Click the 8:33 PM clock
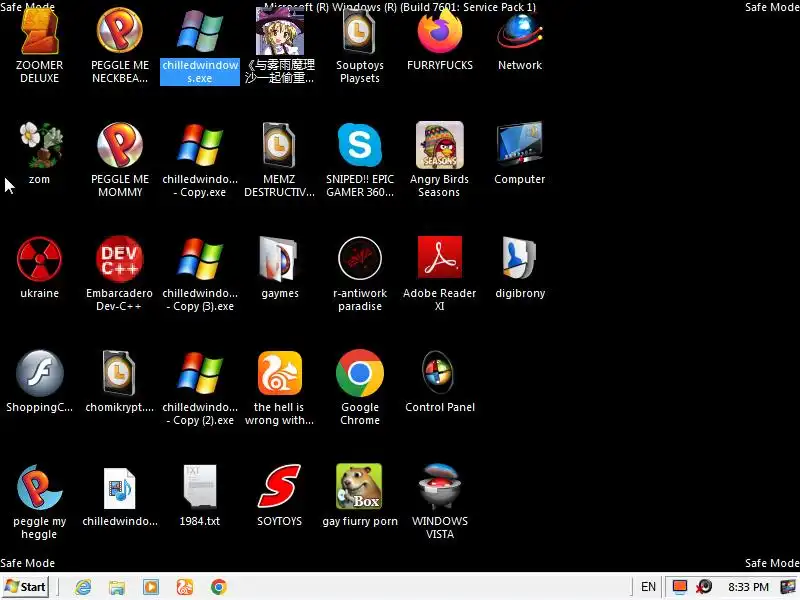The width and height of the screenshot is (800, 600). click(748, 587)
